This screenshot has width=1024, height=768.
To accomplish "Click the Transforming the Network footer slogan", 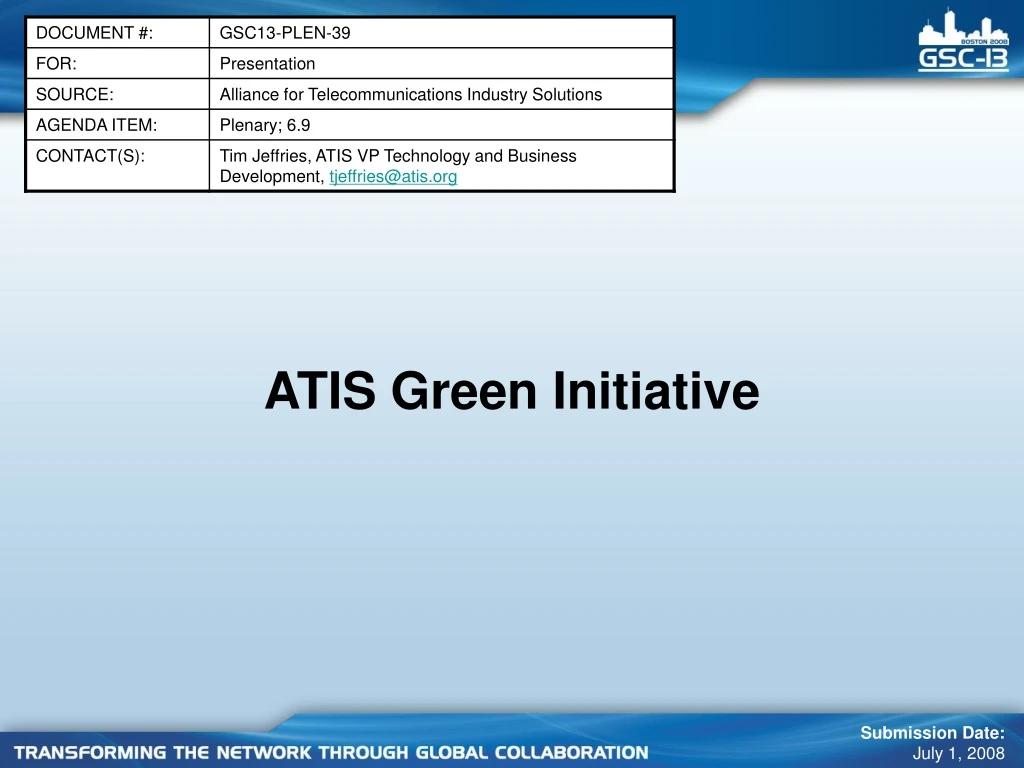I will coord(331,752).
